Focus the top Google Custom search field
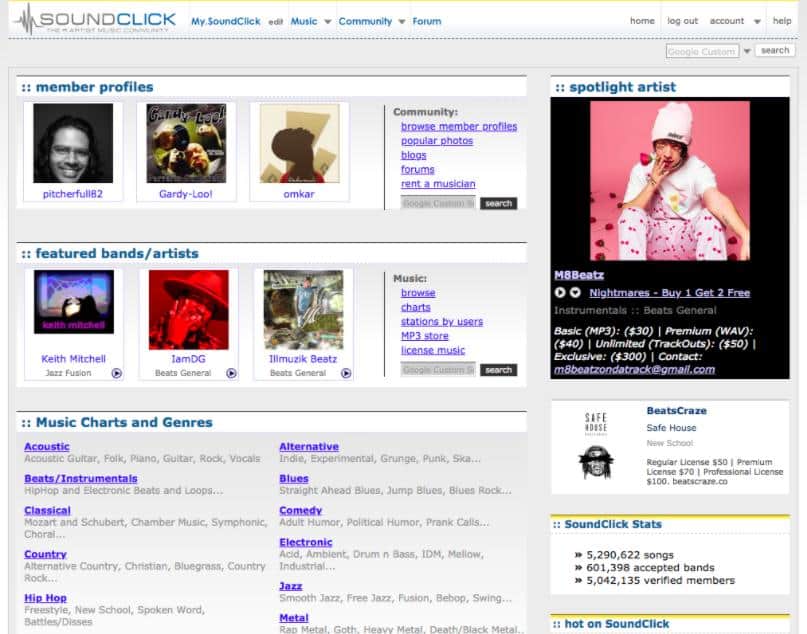The width and height of the screenshot is (807, 634). coord(702,51)
